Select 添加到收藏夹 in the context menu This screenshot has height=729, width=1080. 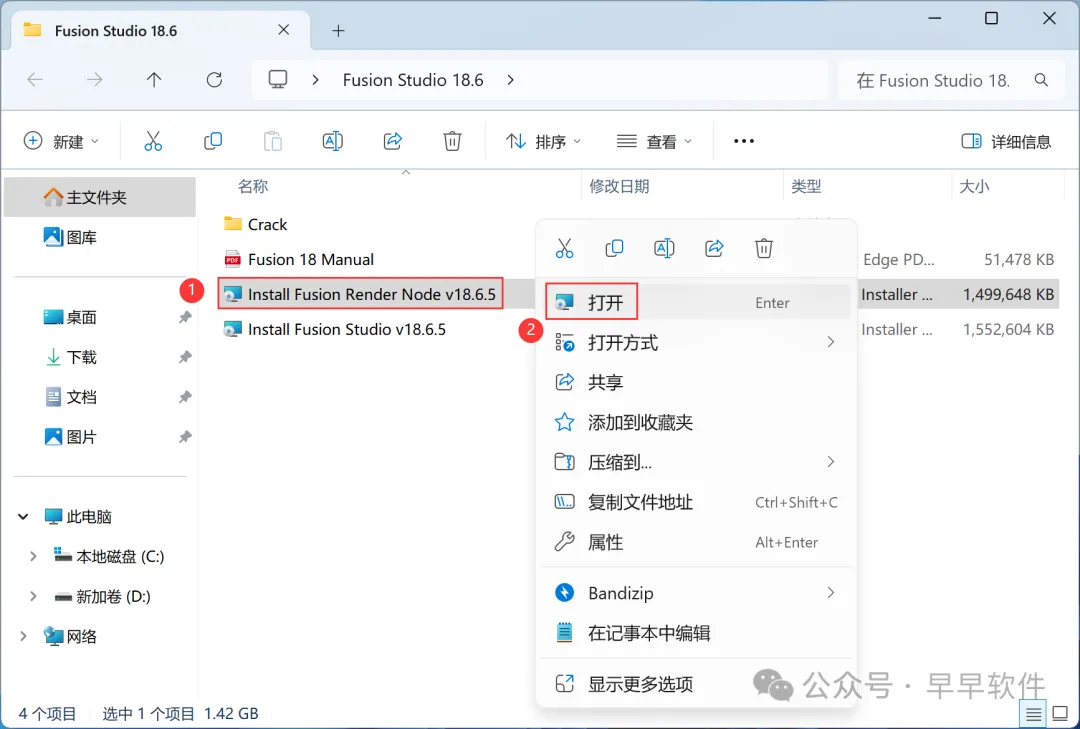[x=696, y=422]
